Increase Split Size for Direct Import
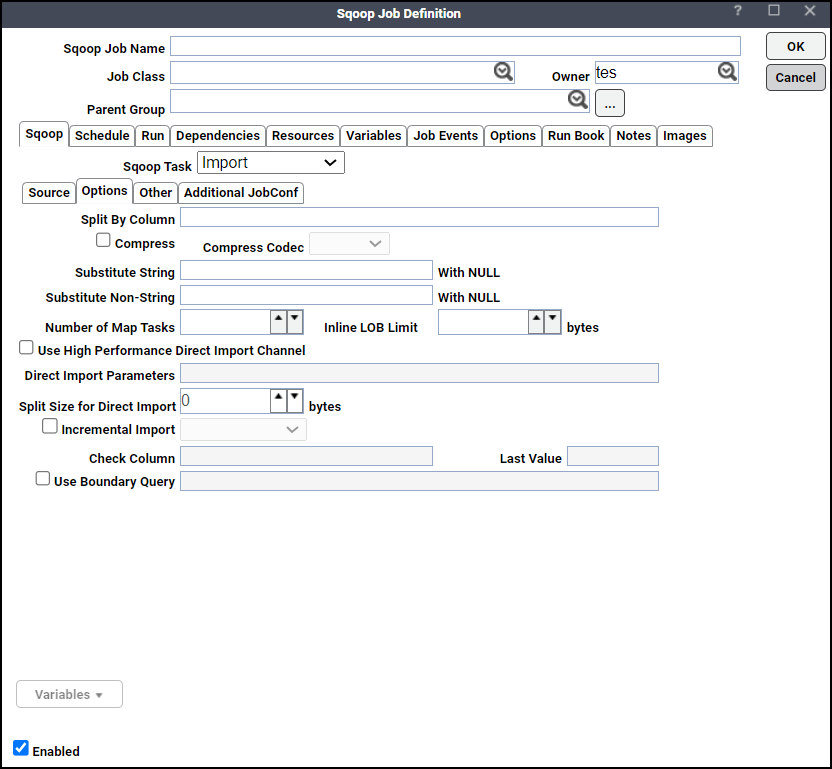832x769 pixels. (278, 401)
